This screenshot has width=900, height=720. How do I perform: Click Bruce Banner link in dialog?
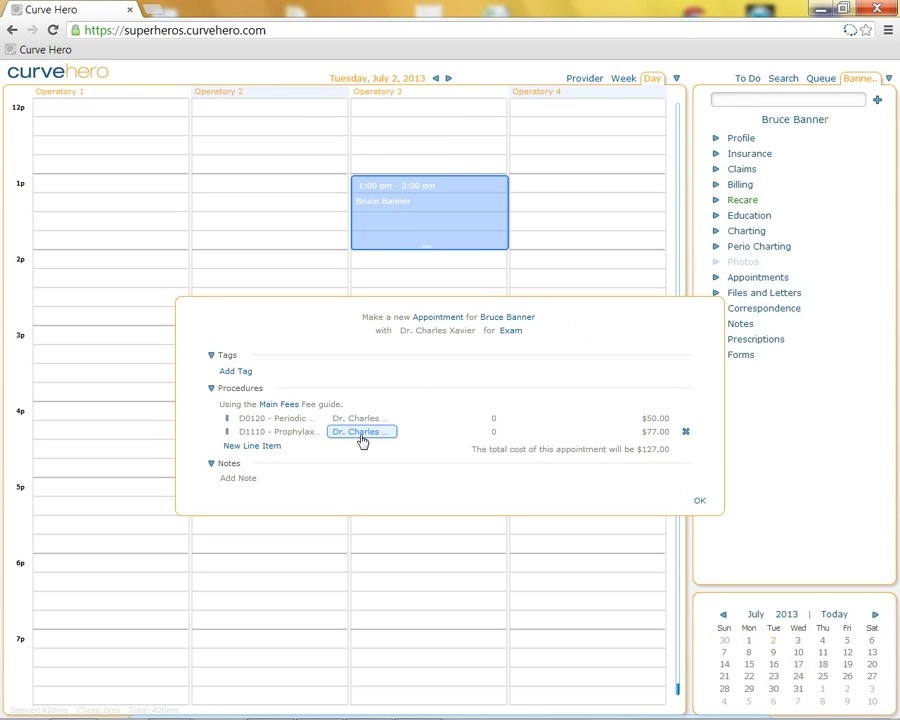(x=507, y=317)
